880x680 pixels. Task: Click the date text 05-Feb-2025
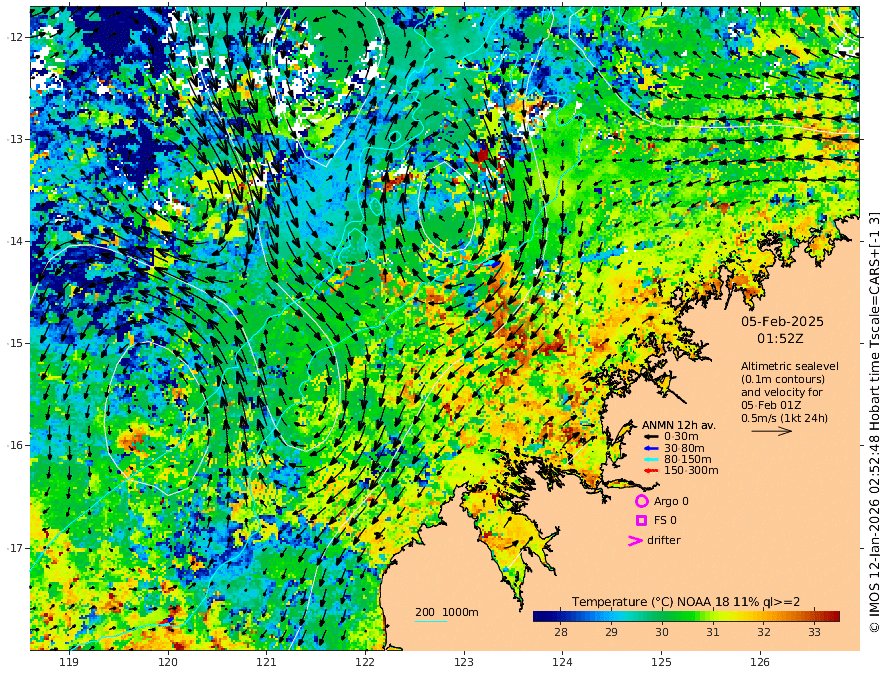pos(782,321)
